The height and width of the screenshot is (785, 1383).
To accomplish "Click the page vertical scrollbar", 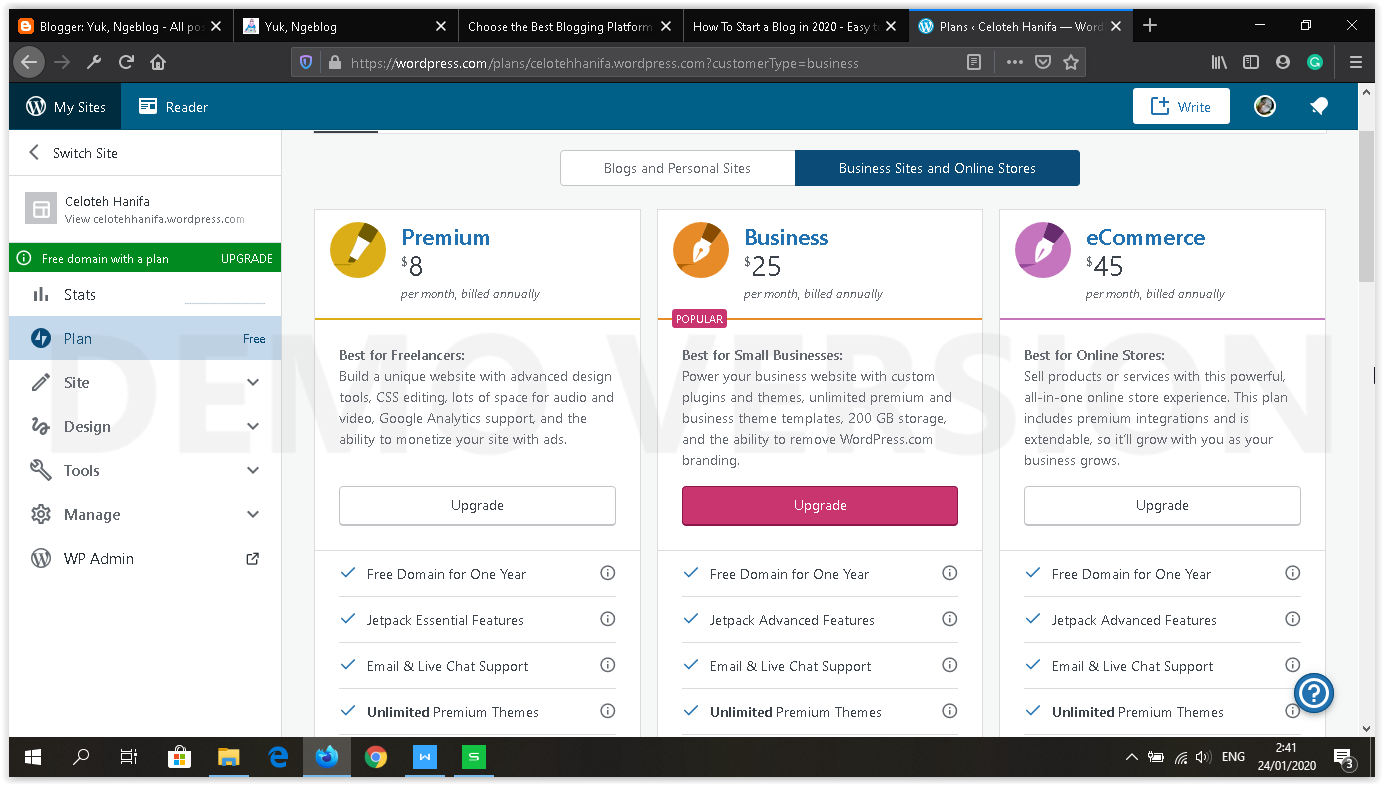I will tap(1366, 206).
